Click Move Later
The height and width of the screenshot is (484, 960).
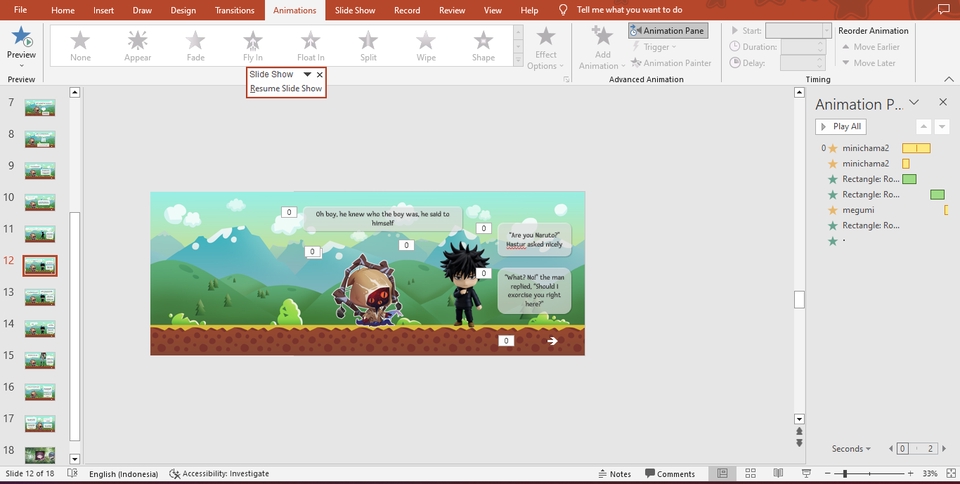pyautogui.click(x=869, y=62)
